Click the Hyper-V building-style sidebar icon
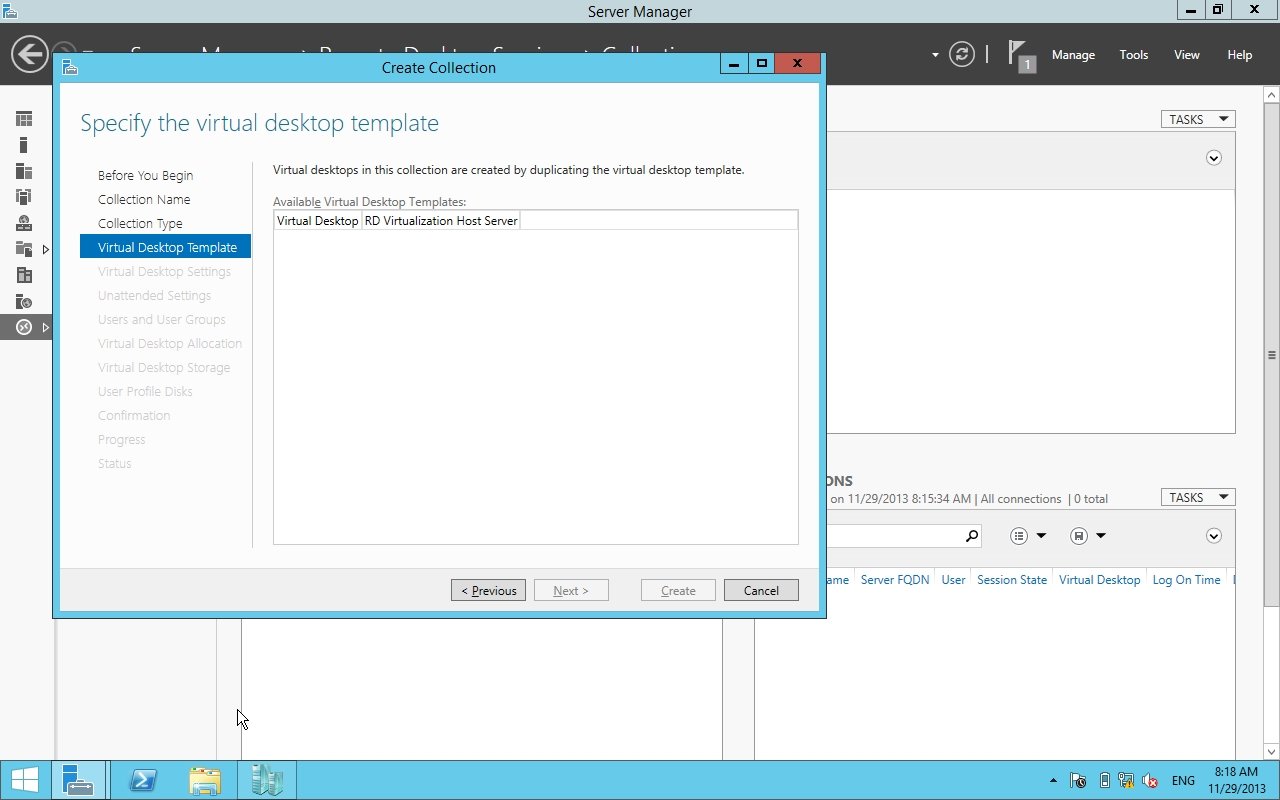Image resolution: width=1280 pixels, height=800 pixels. pyautogui.click(x=24, y=275)
